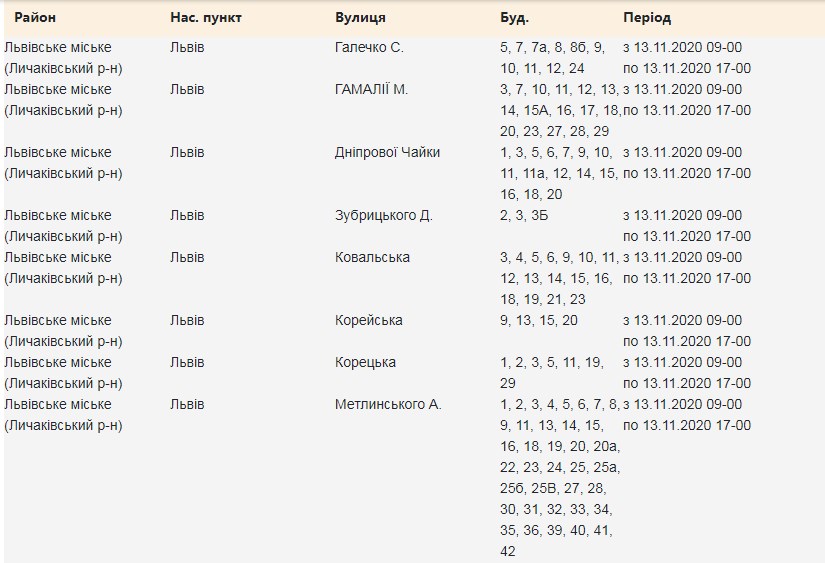Click house numbers for Корейська street

coord(538,320)
